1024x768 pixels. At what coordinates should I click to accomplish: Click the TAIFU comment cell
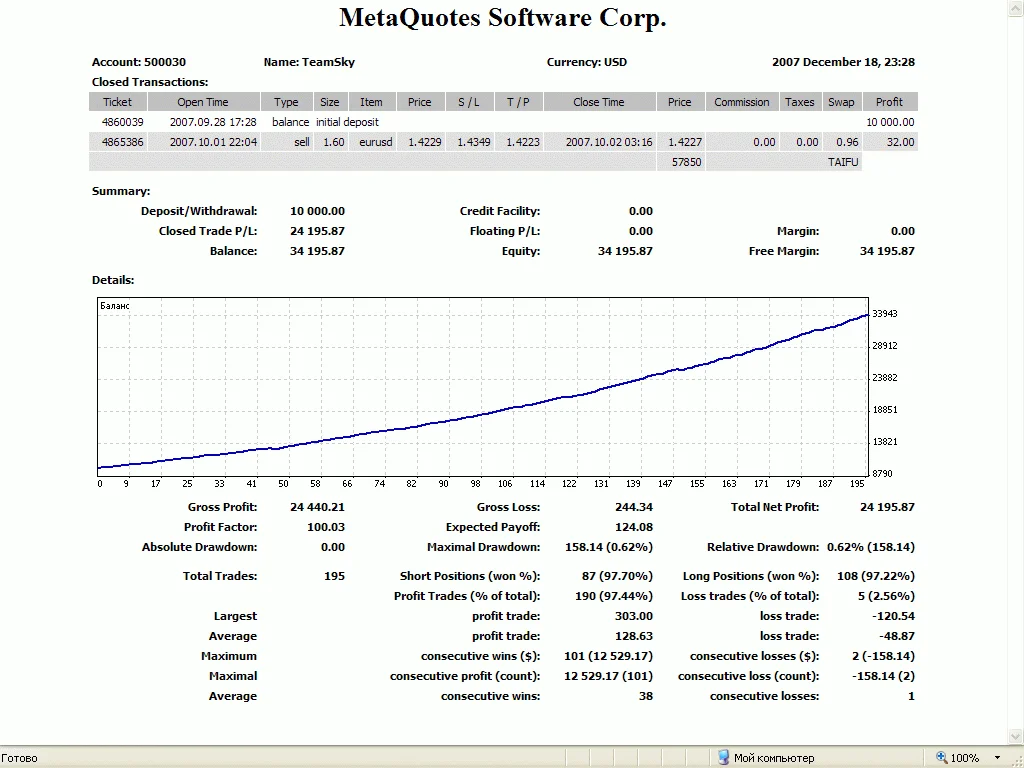842,162
